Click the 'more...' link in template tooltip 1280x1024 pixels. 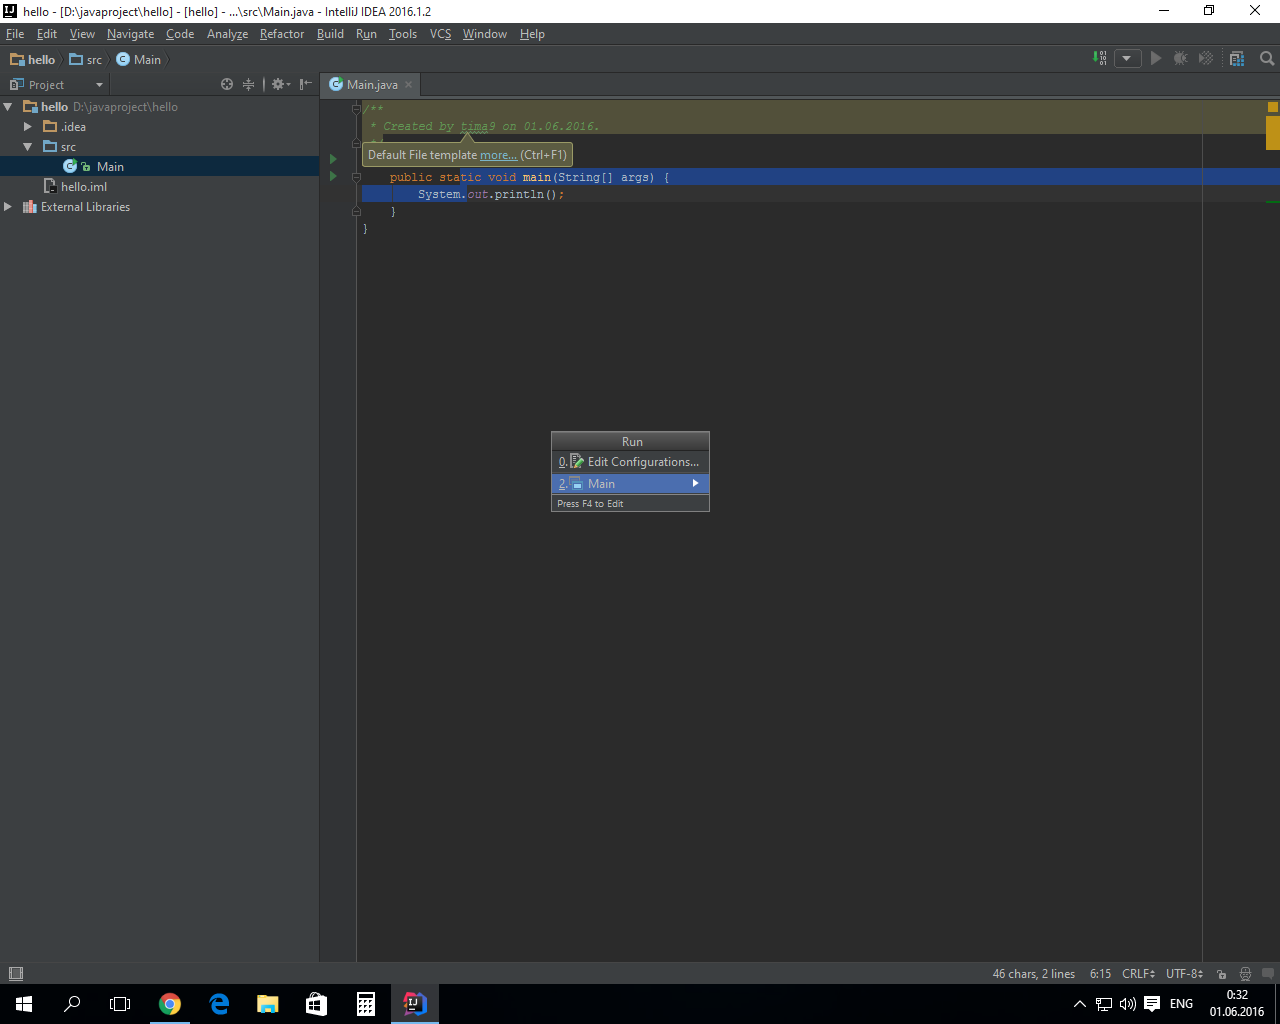tap(498, 155)
